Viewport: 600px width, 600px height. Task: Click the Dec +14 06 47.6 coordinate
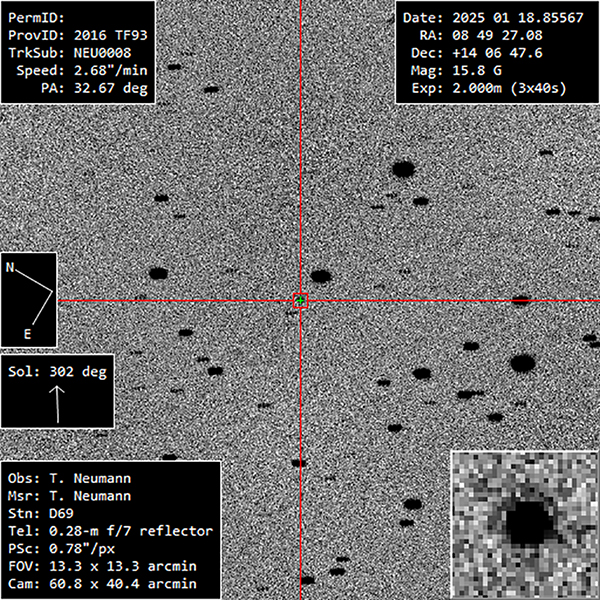coord(496,53)
